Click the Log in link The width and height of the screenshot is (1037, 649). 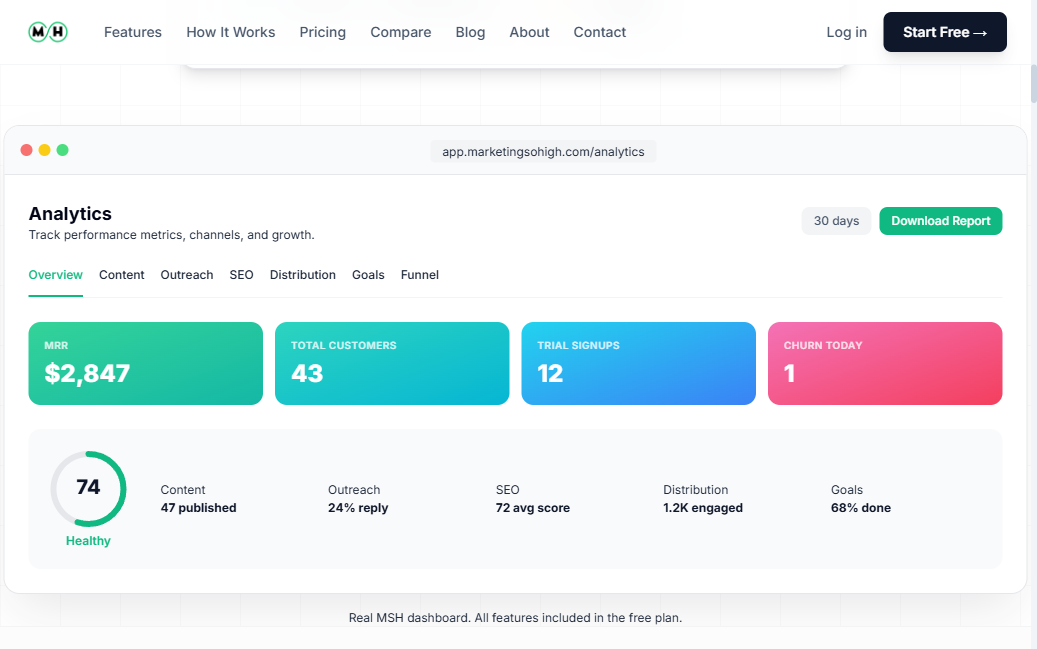pos(846,31)
